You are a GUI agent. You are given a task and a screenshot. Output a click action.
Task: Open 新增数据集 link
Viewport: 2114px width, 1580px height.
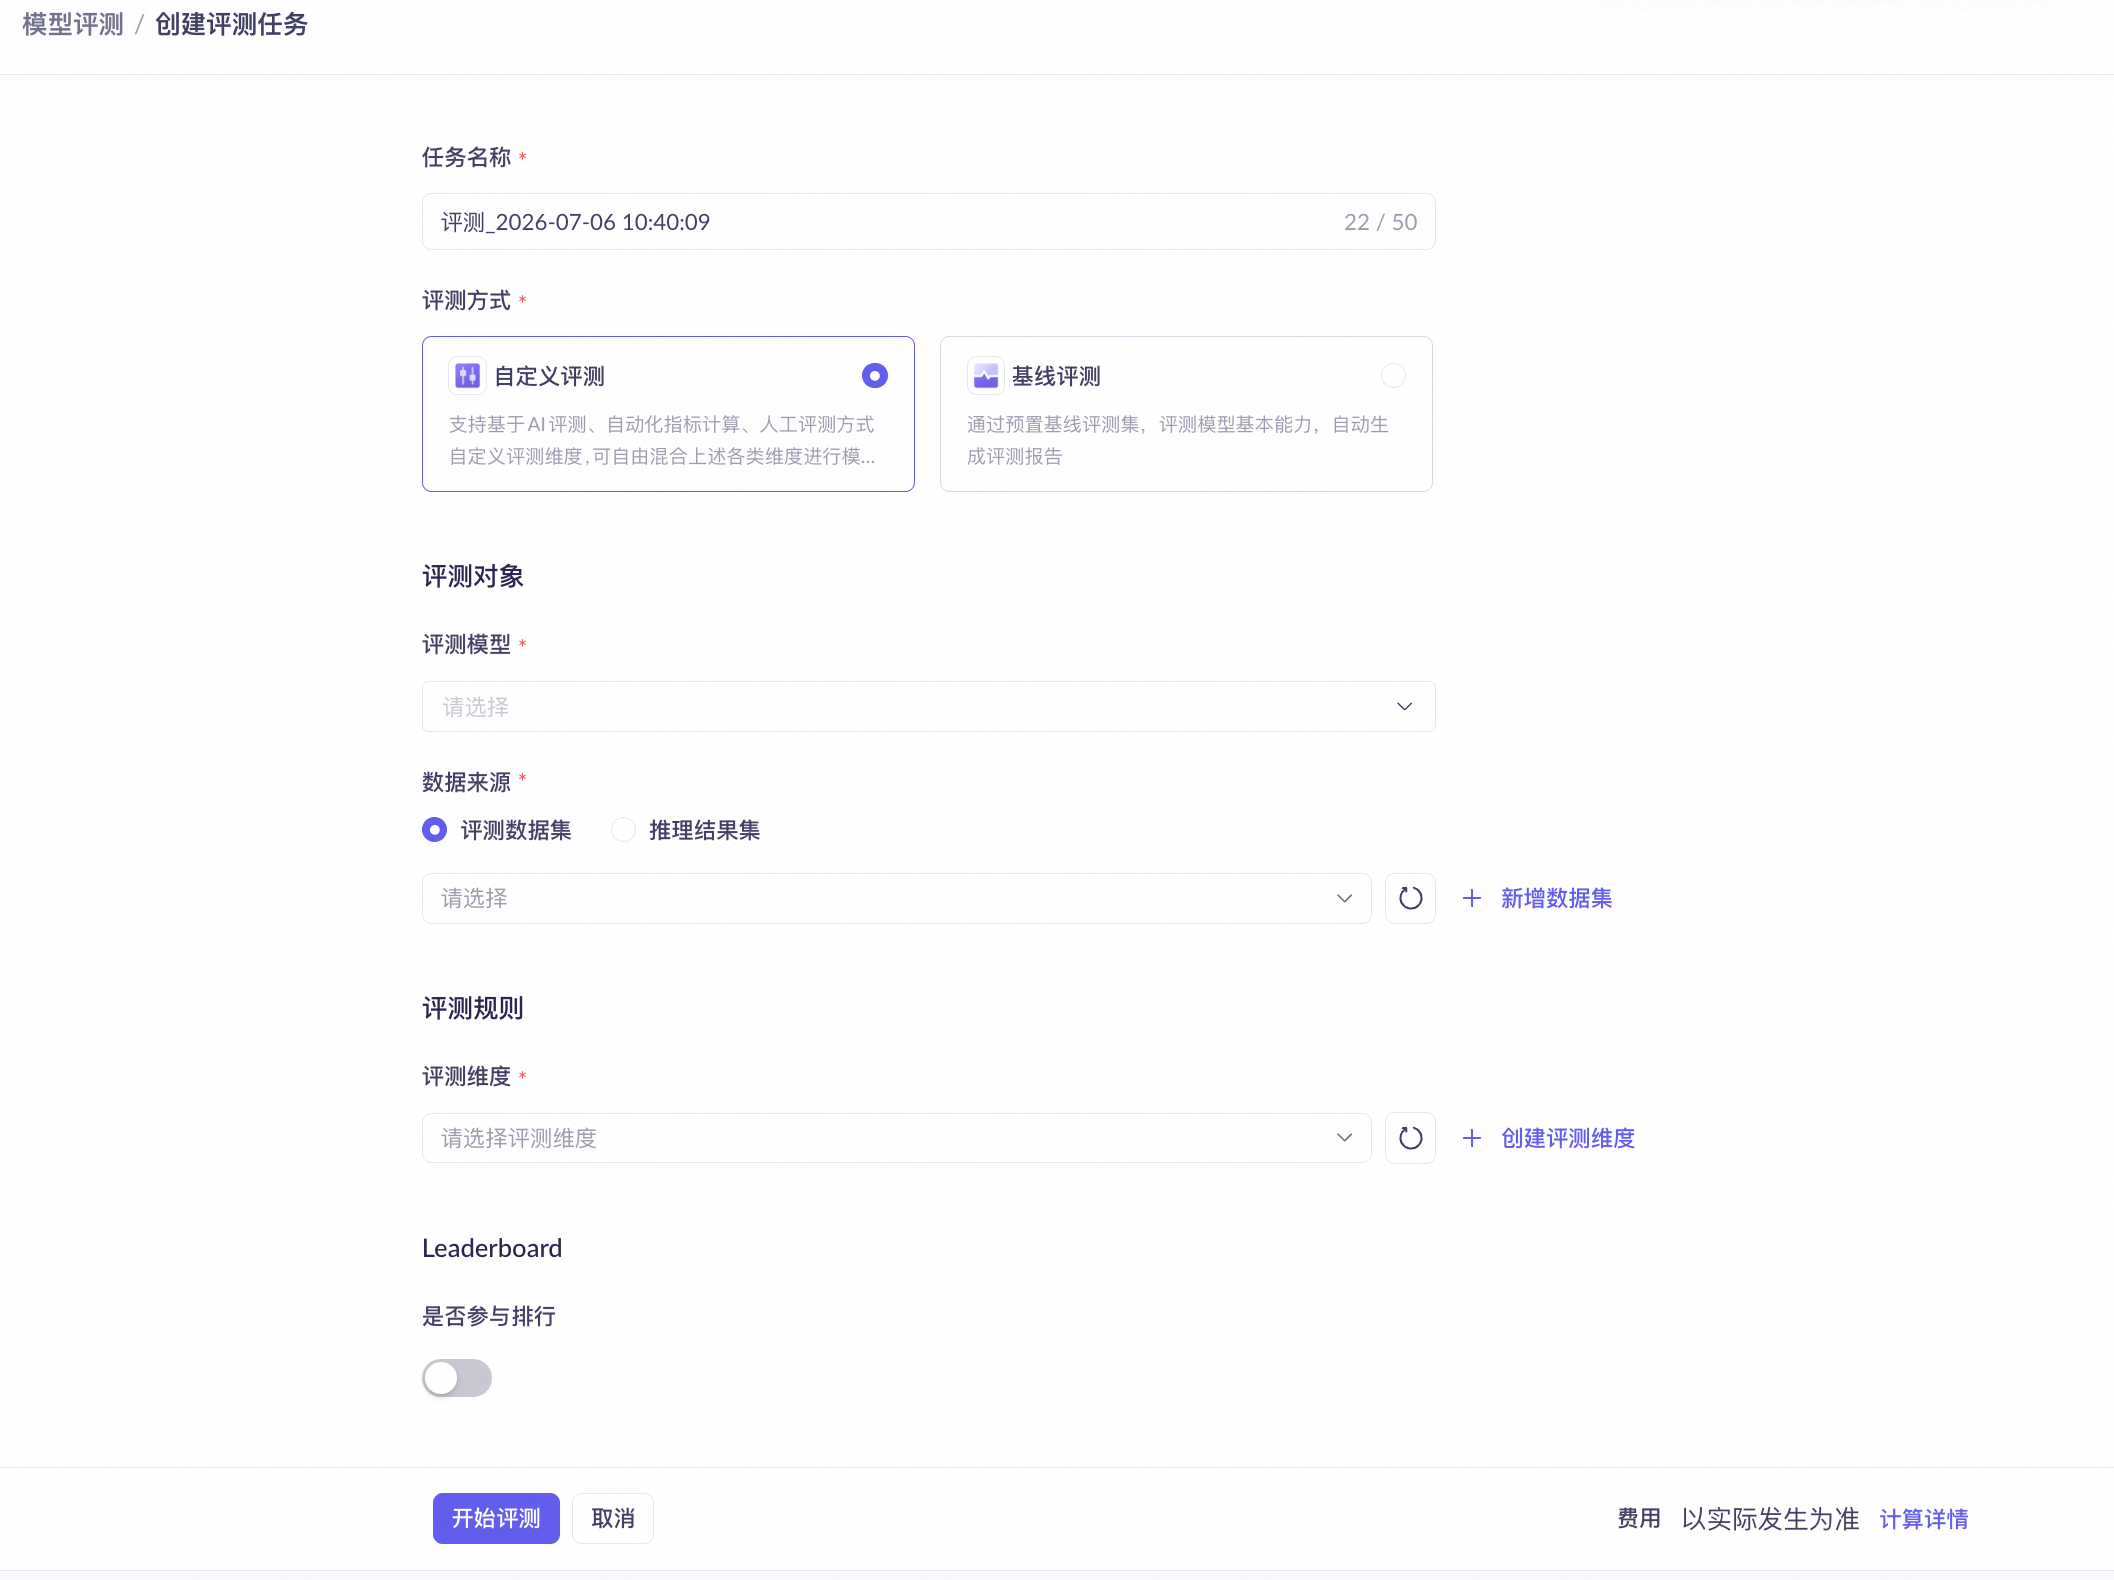(1556, 898)
